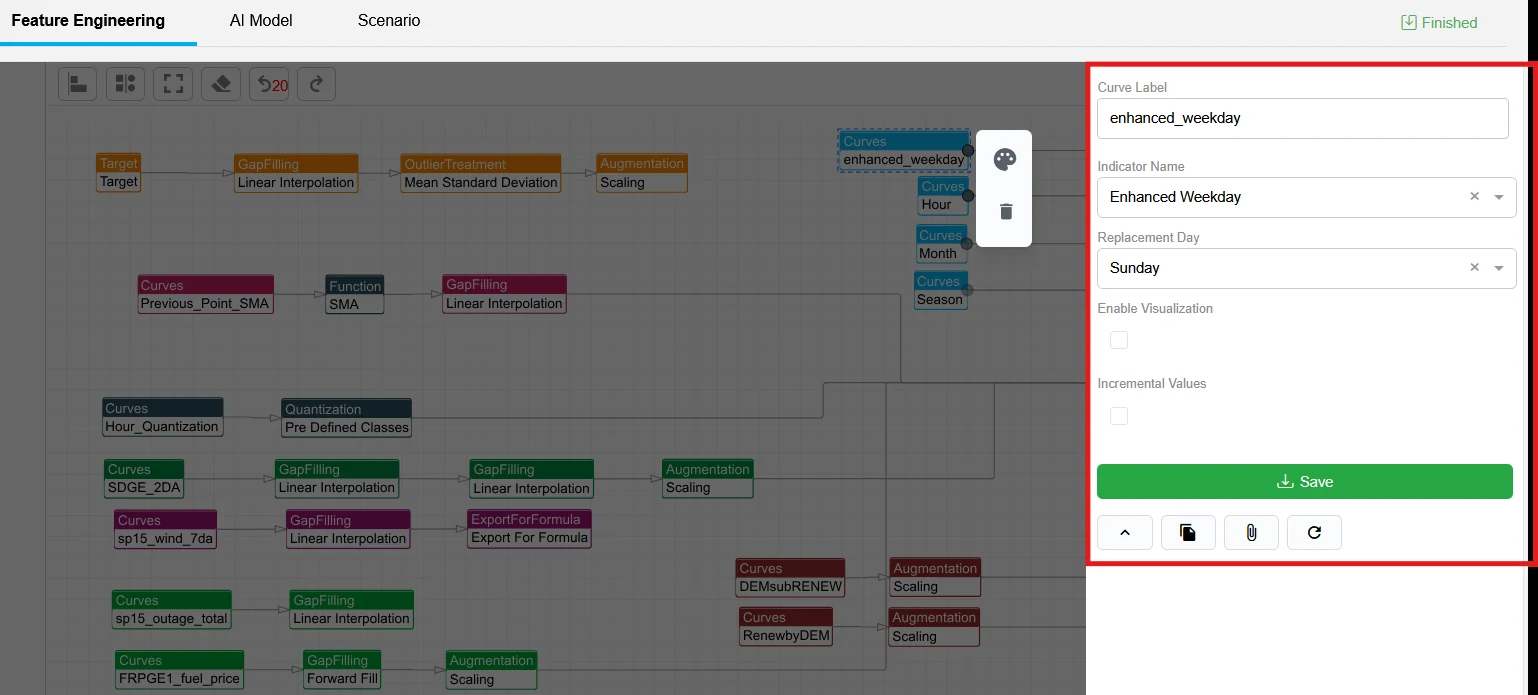Select the Target node
1538x695 pixels.
119,172
